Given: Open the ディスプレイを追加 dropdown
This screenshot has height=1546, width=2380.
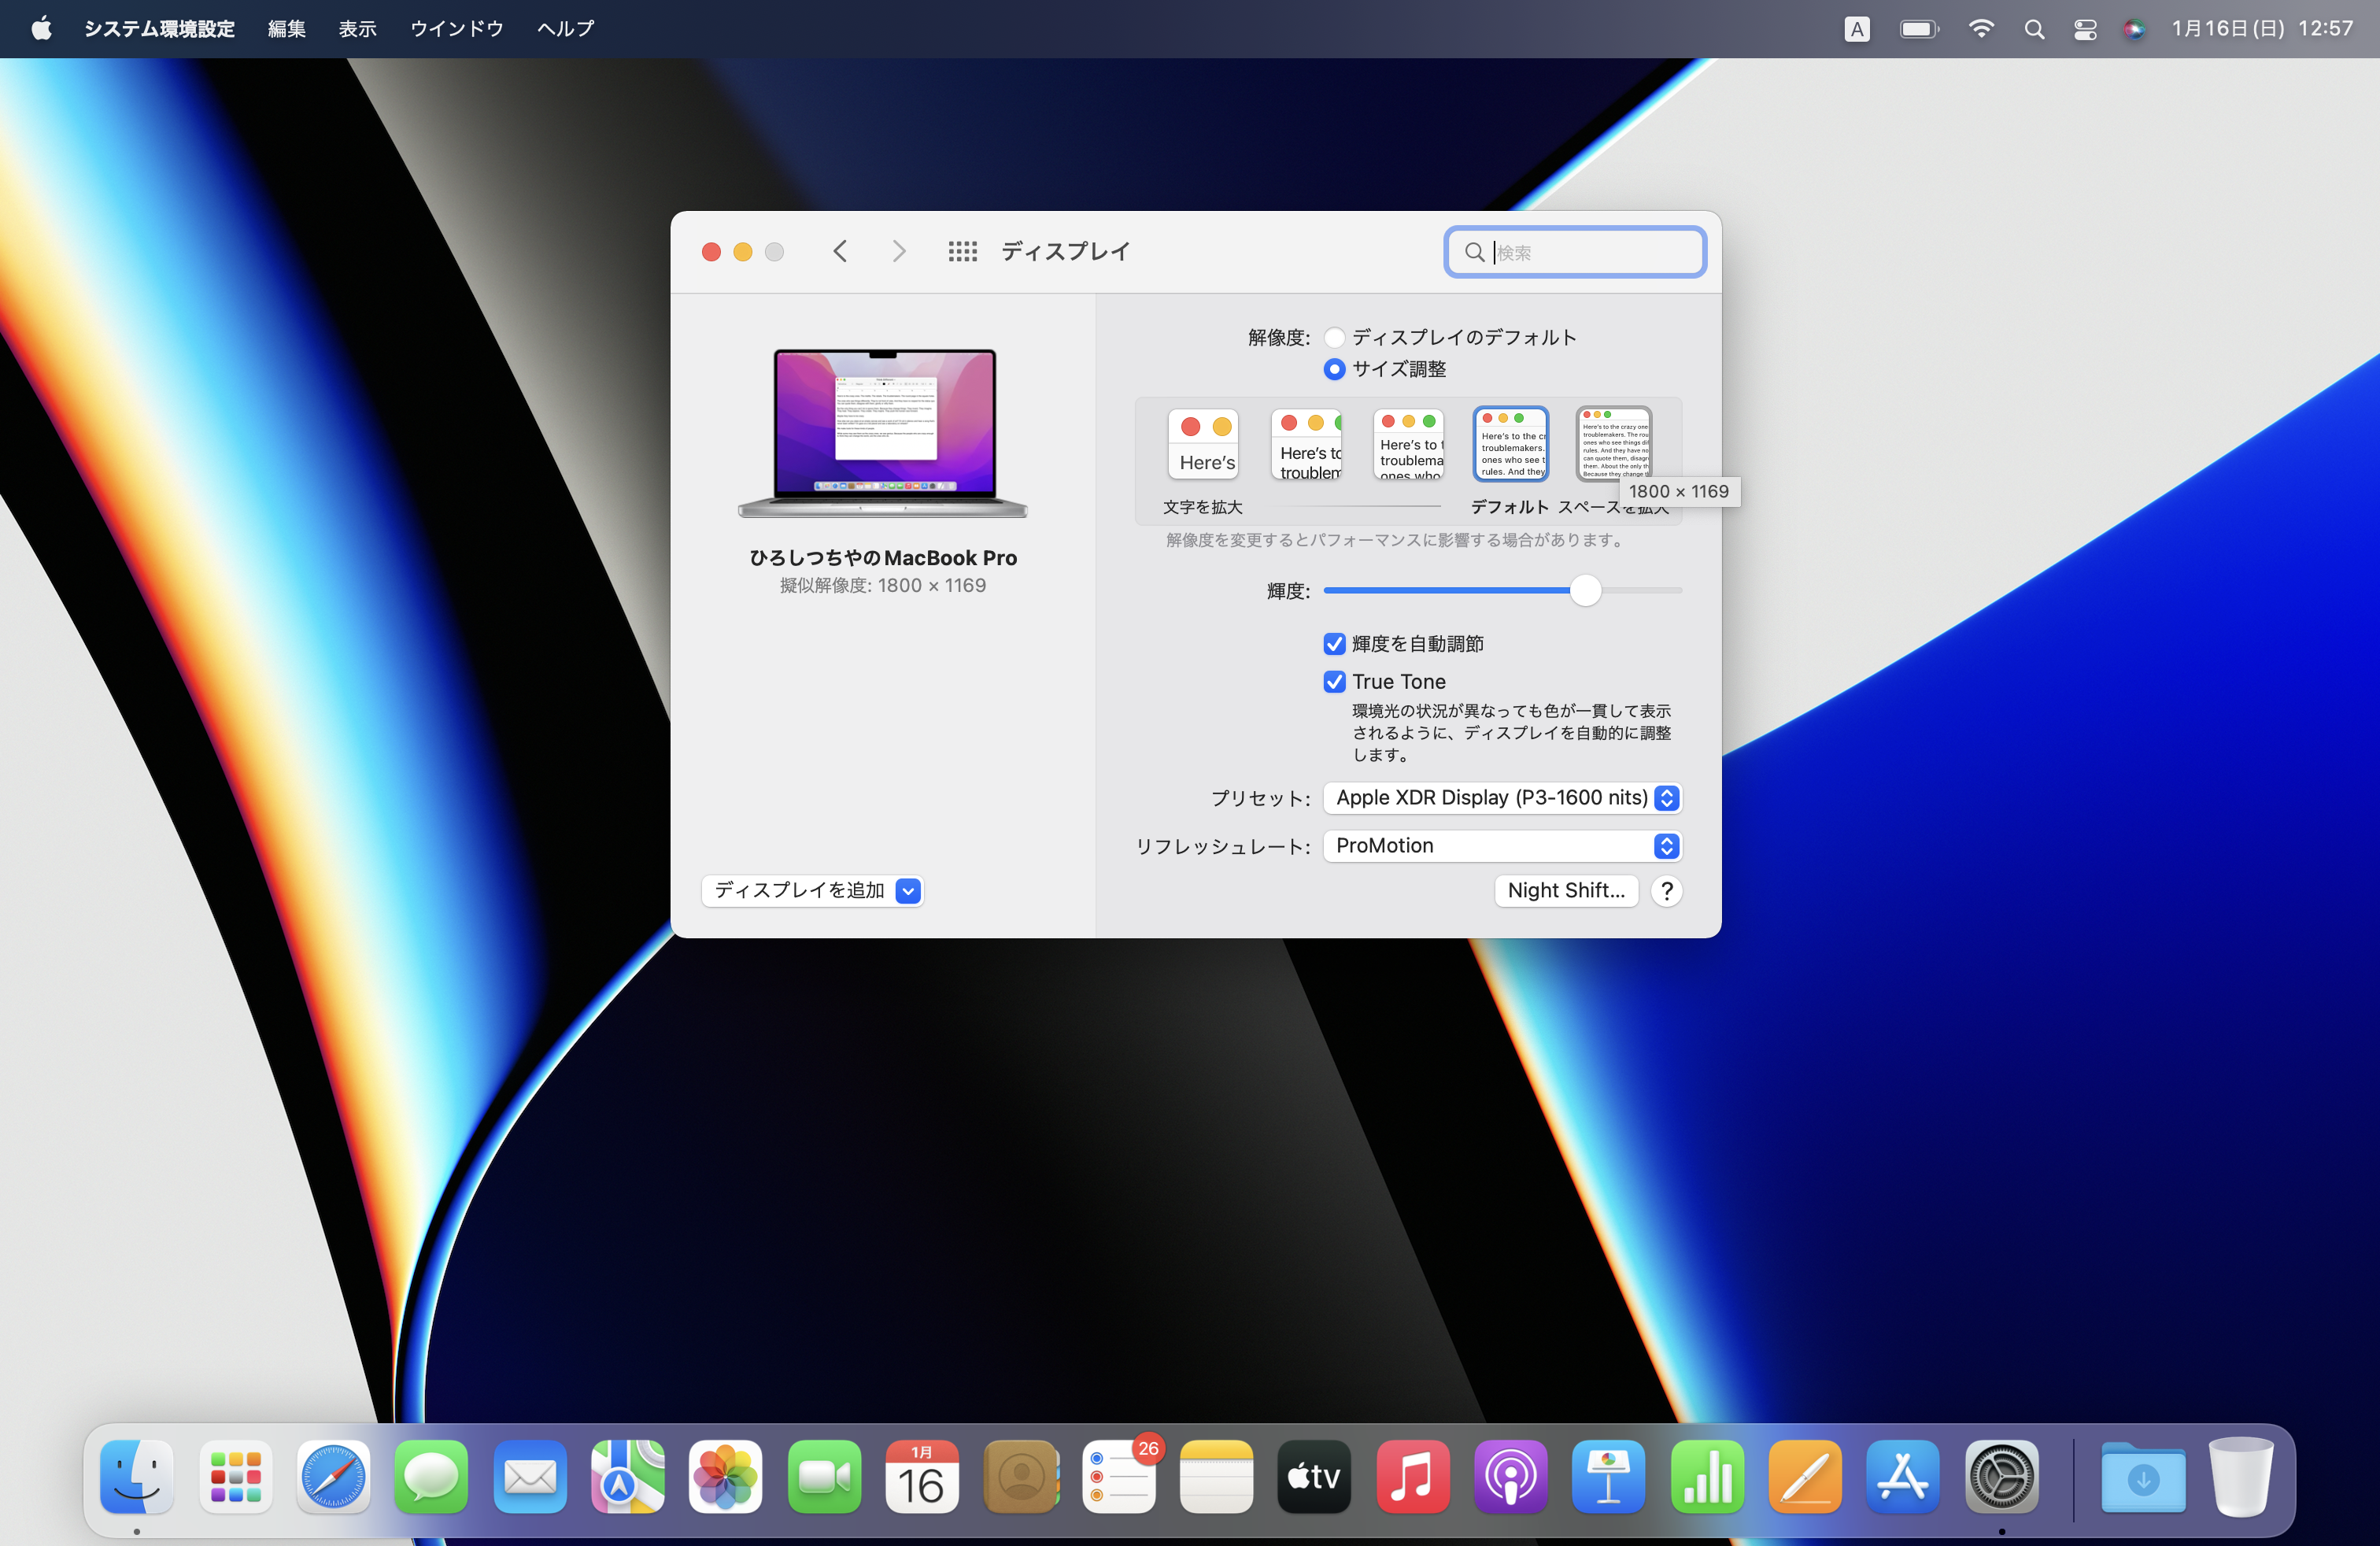Looking at the screenshot, I should (x=812, y=890).
